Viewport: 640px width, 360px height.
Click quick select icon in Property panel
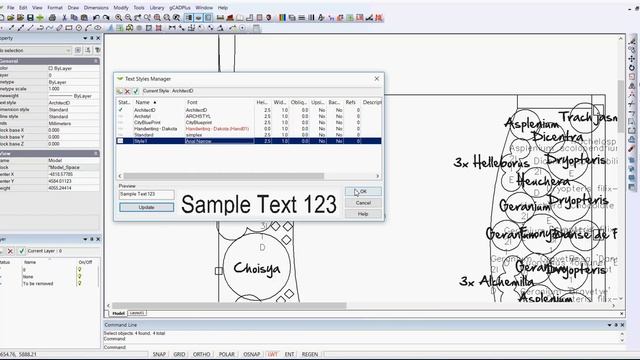tap(98, 50)
